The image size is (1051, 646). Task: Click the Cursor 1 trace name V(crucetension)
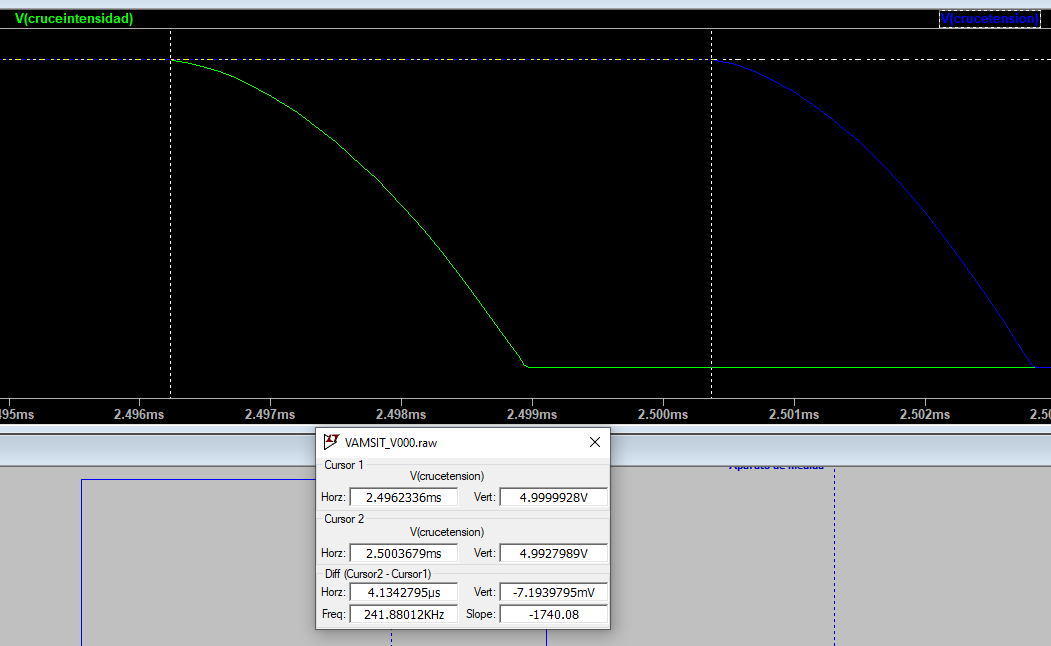[x=446, y=476]
